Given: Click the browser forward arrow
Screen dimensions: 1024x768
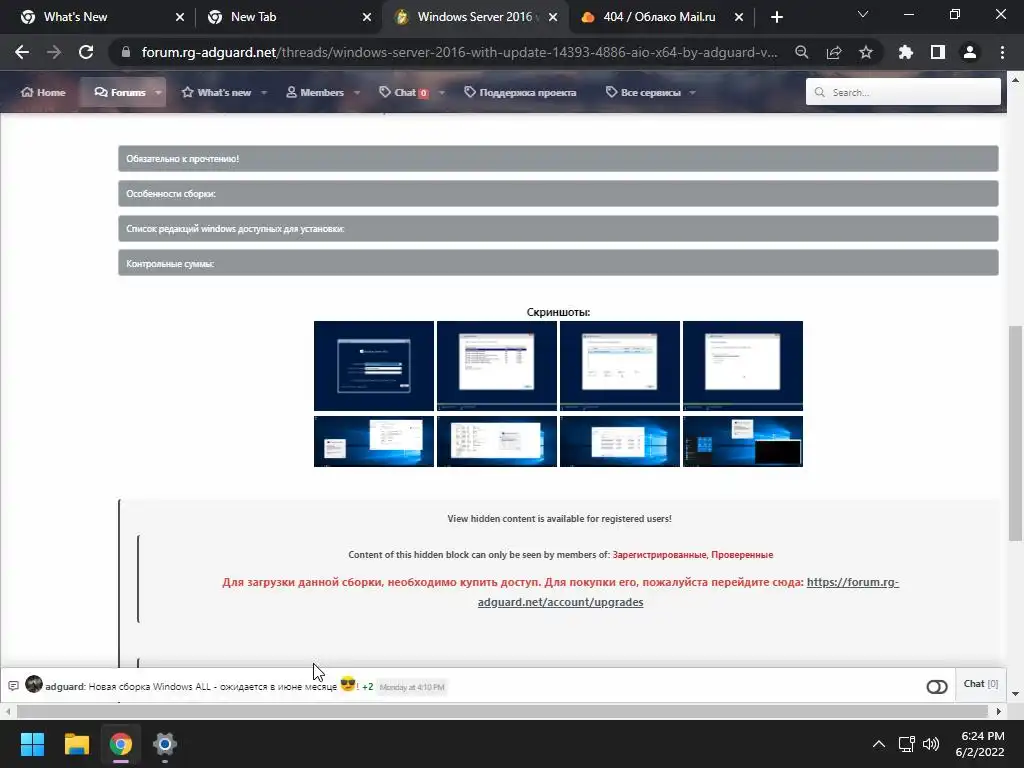Looking at the screenshot, I should [x=54, y=52].
